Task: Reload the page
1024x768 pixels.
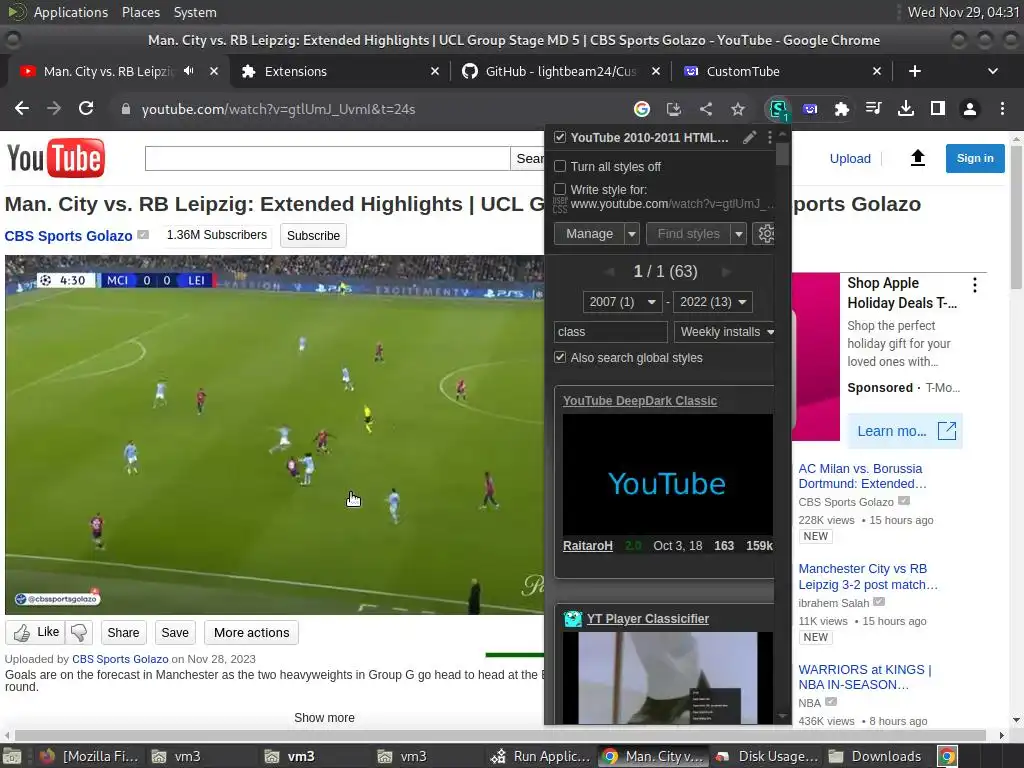Action: click(86, 108)
